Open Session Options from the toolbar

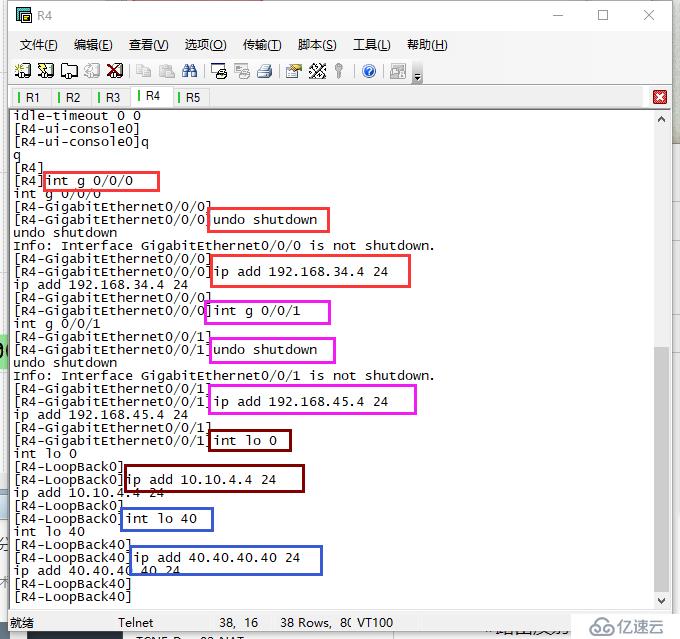tap(294, 71)
